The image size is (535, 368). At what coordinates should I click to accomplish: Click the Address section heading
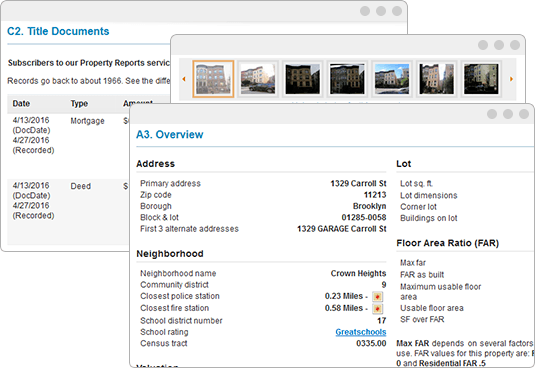[x=155, y=164]
